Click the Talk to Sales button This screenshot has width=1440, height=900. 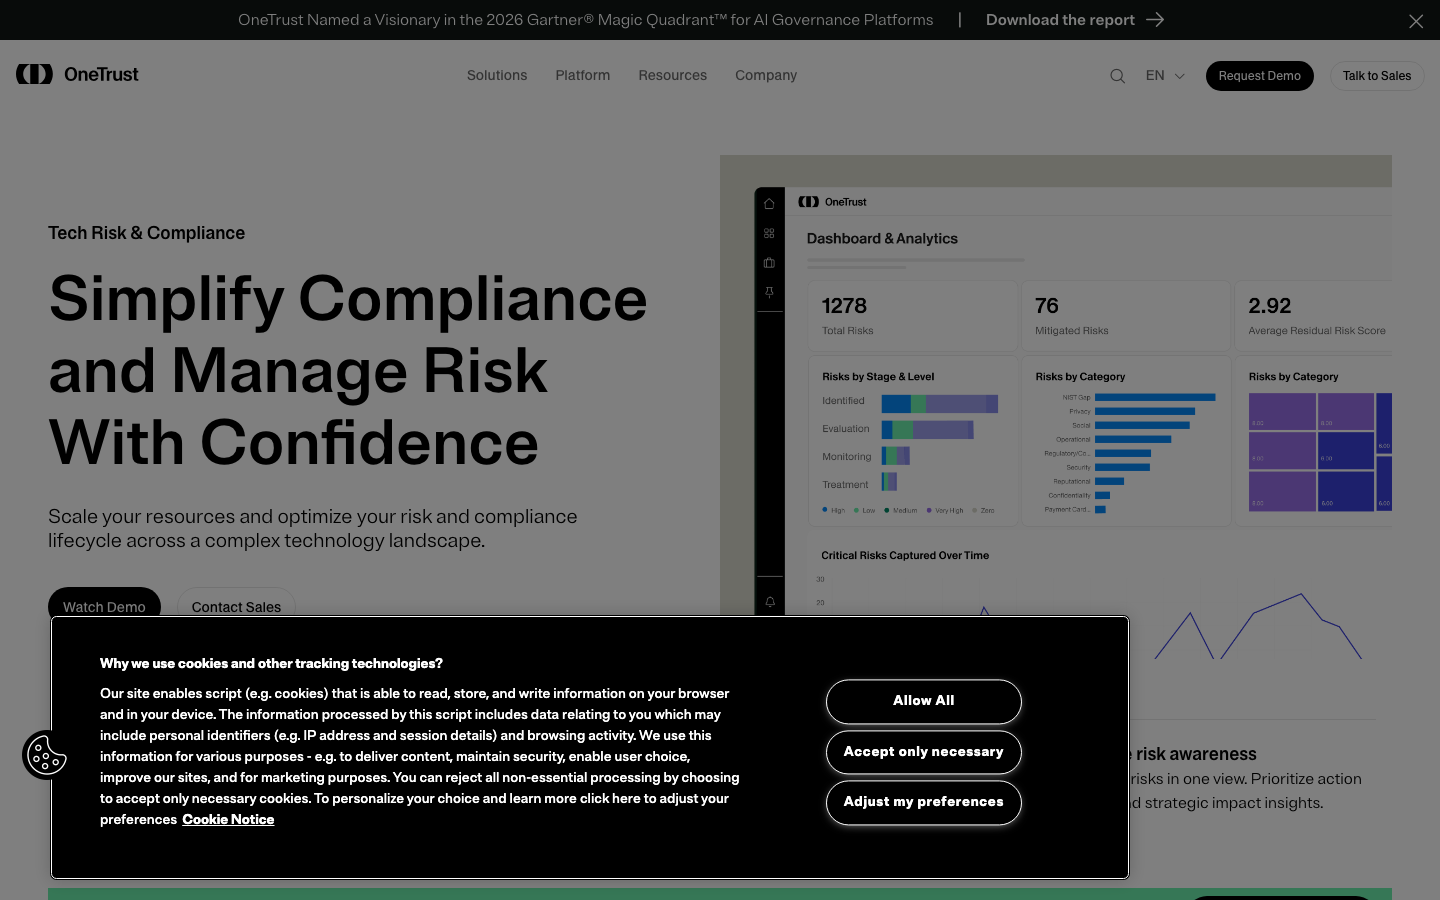click(1377, 76)
